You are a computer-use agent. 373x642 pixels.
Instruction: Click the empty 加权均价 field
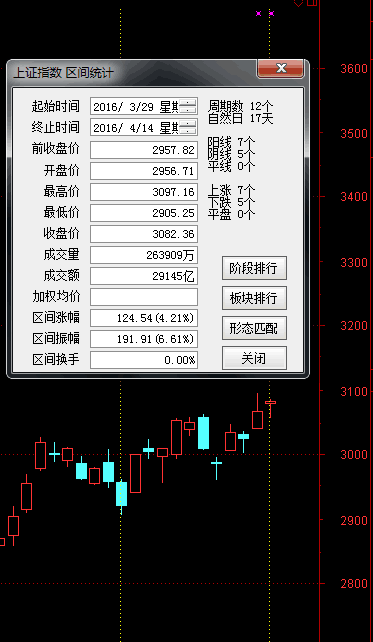pyautogui.click(x=144, y=297)
